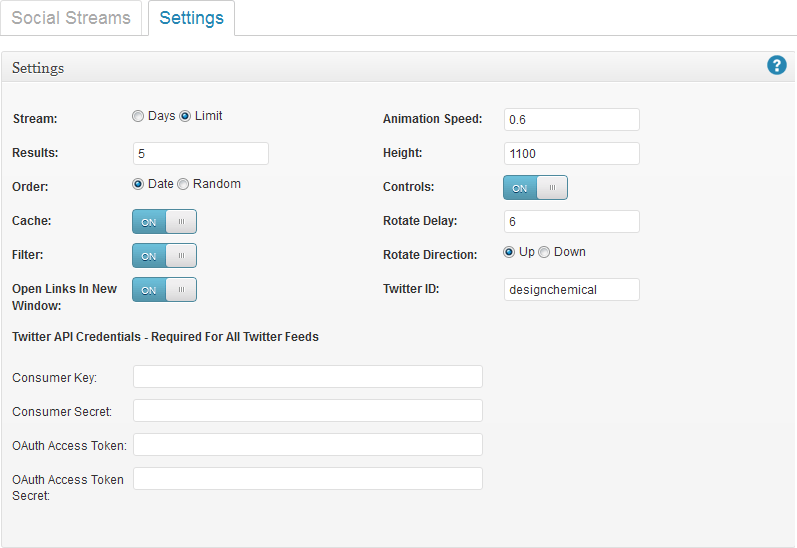Open the blue help question-mark icon

[776, 66]
